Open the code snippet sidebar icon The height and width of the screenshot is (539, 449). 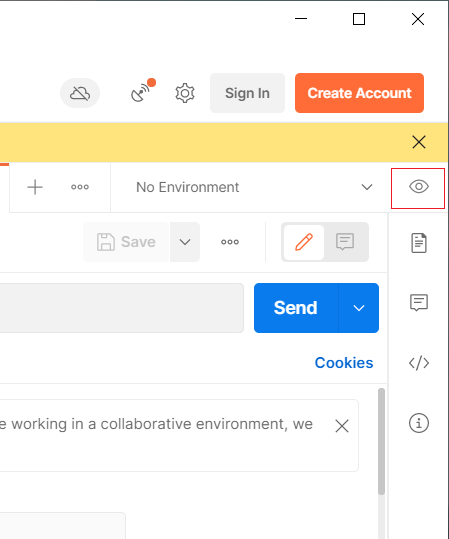coord(419,363)
